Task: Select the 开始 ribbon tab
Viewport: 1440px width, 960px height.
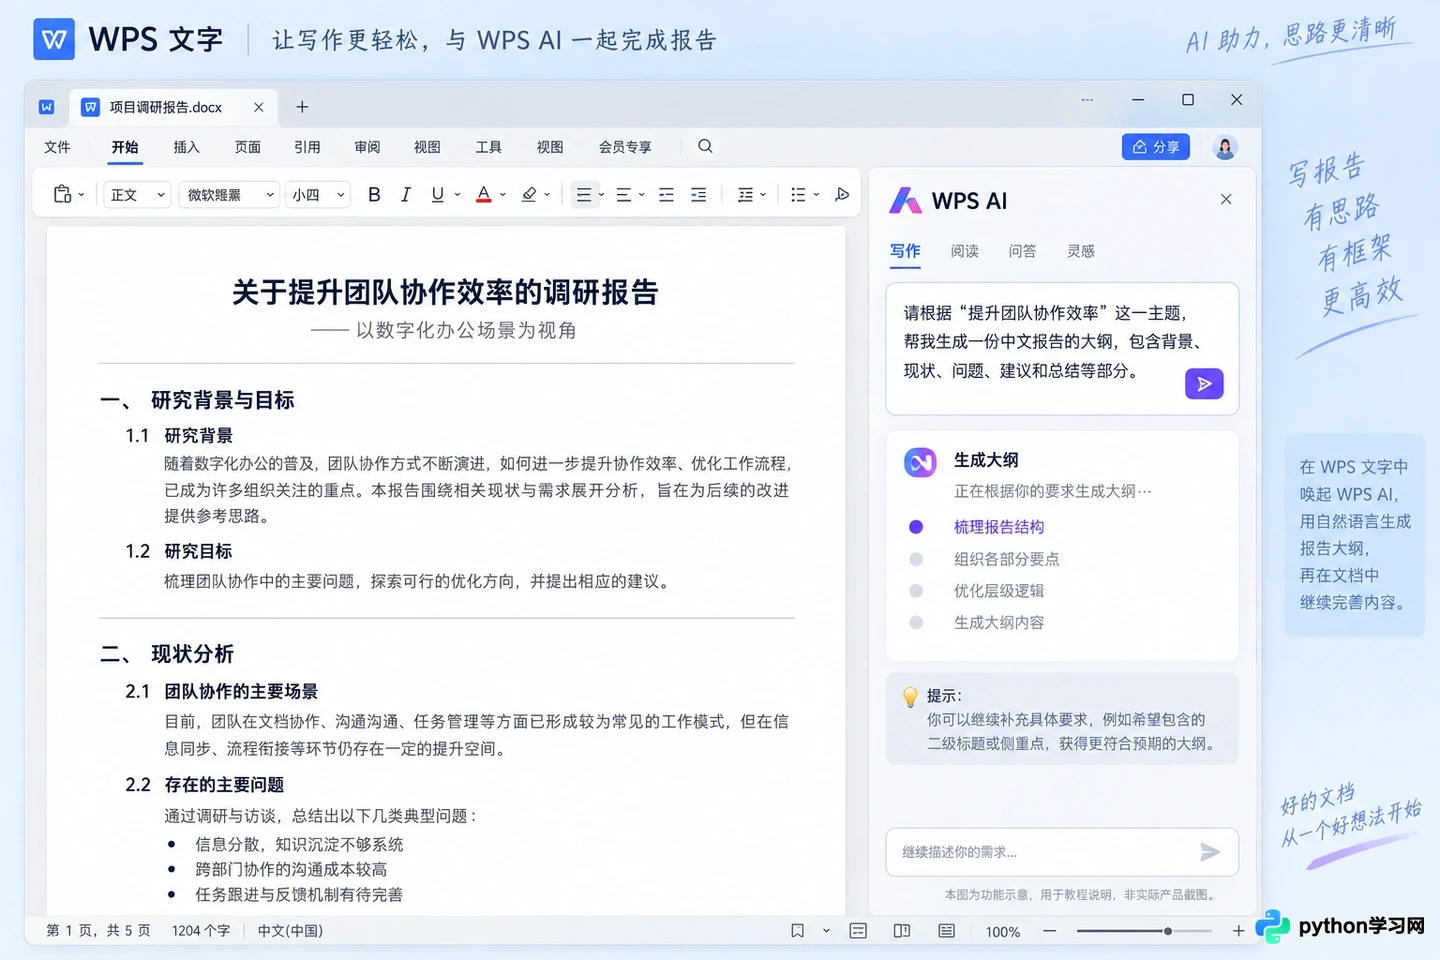Action: [125, 147]
